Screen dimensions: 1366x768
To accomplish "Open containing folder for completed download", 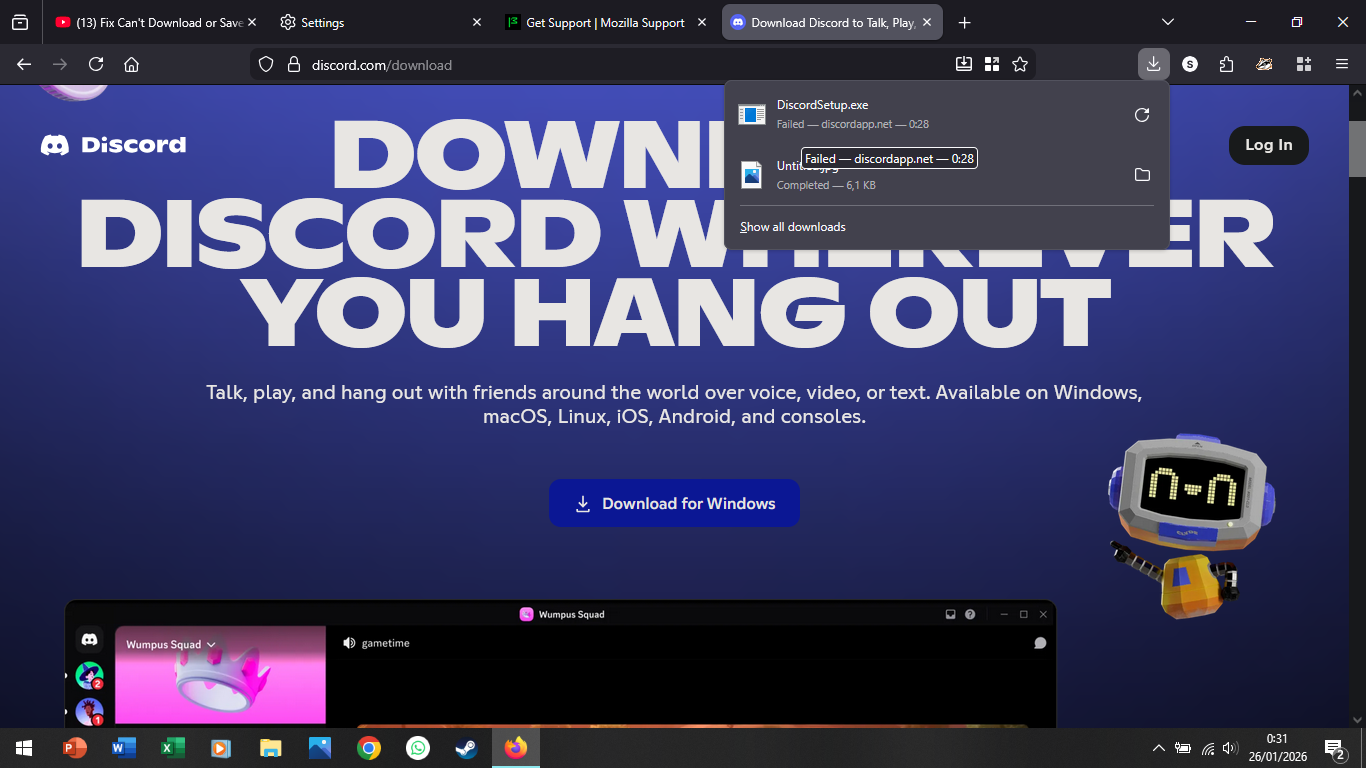I will (1141, 175).
